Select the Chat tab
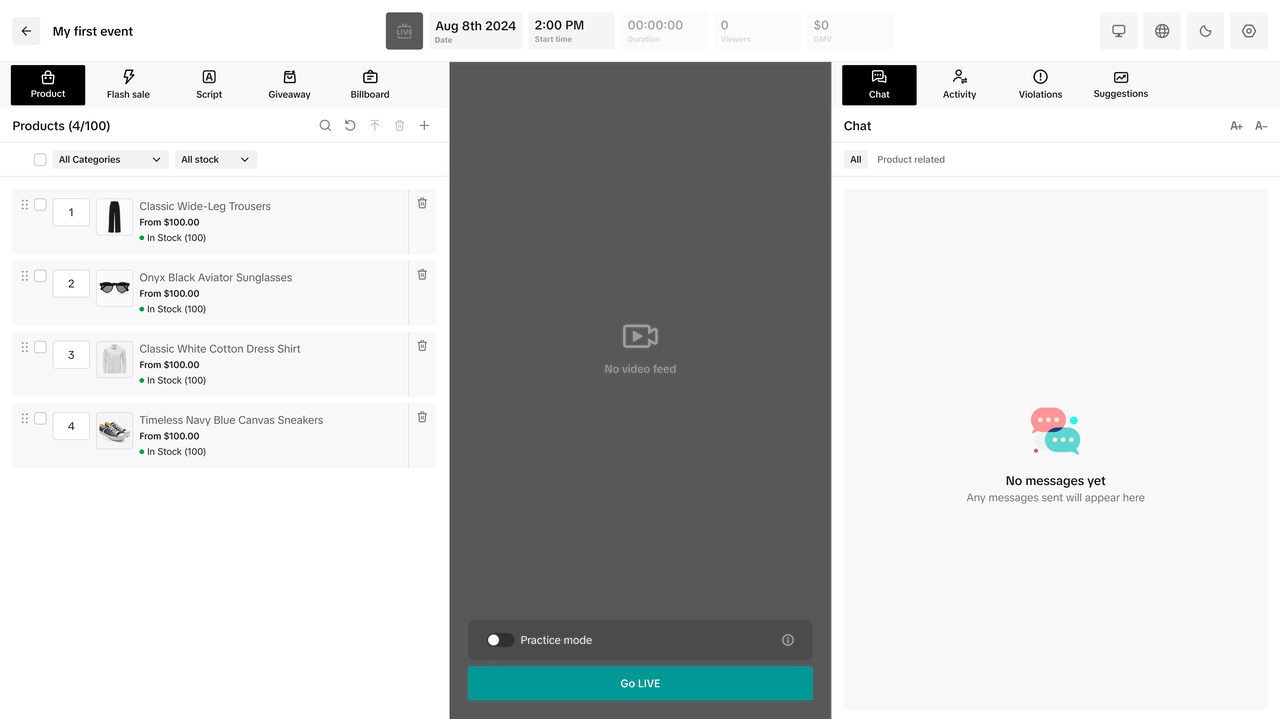Viewport: 1280px width, 719px height. (879, 85)
